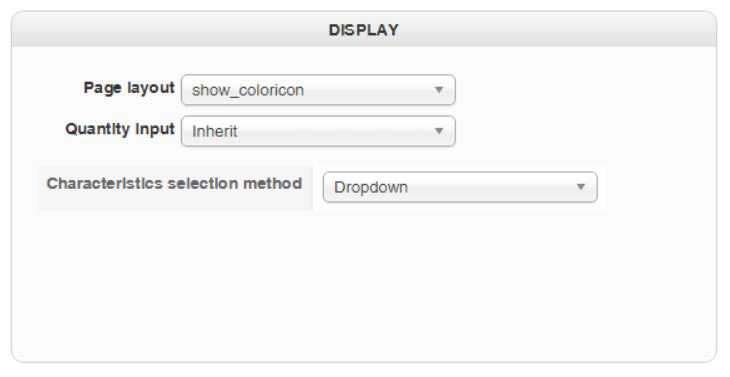Click the Page layout label
Viewport: 730px width, 377px height.
tap(129, 88)
